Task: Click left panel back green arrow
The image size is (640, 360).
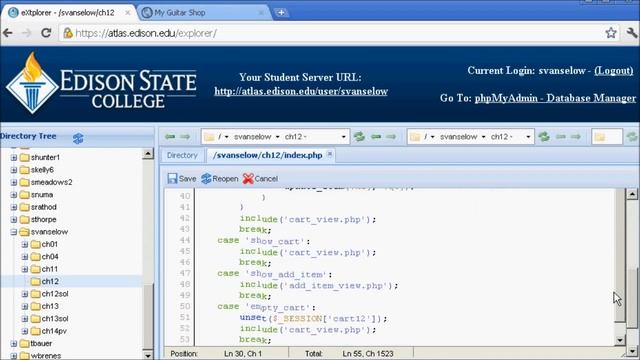Action: 170,136
